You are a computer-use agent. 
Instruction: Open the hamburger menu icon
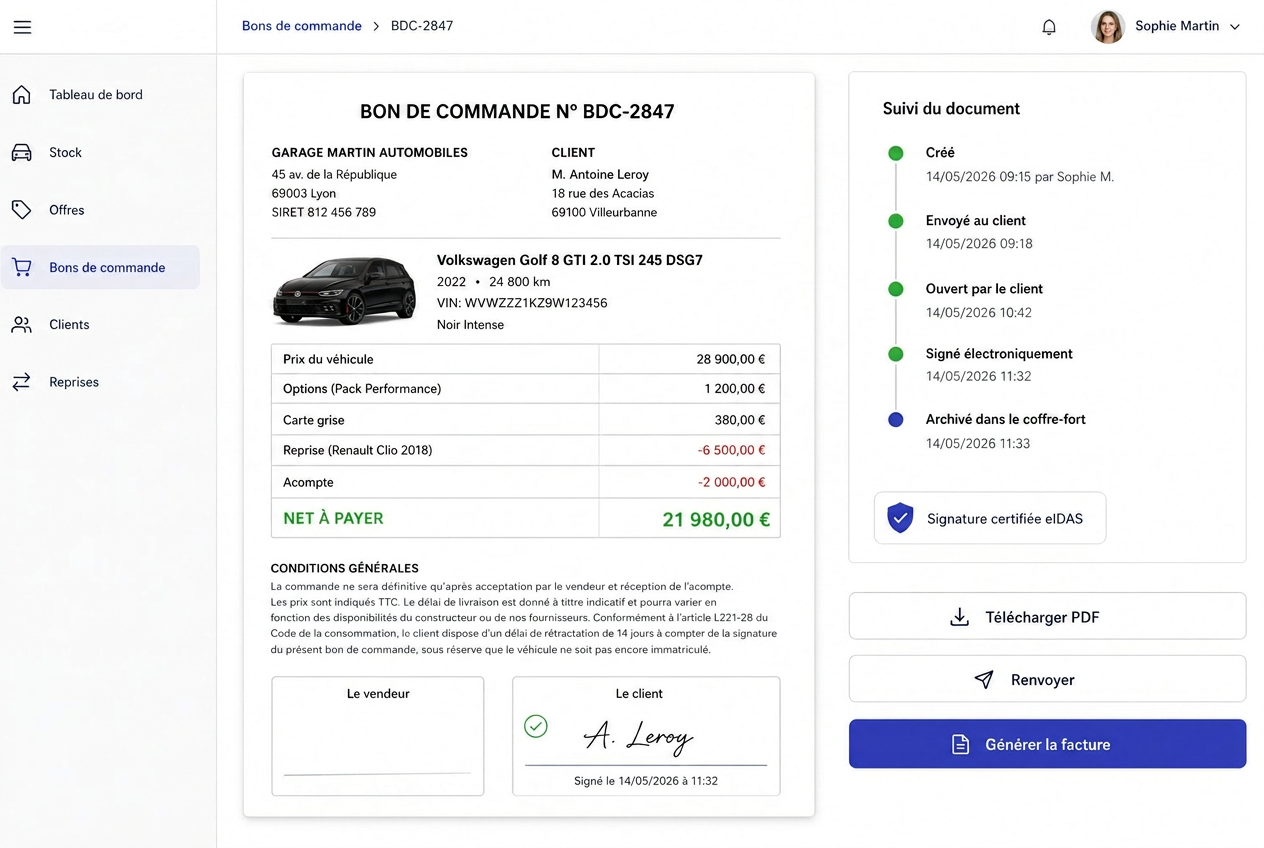point(22,27)
